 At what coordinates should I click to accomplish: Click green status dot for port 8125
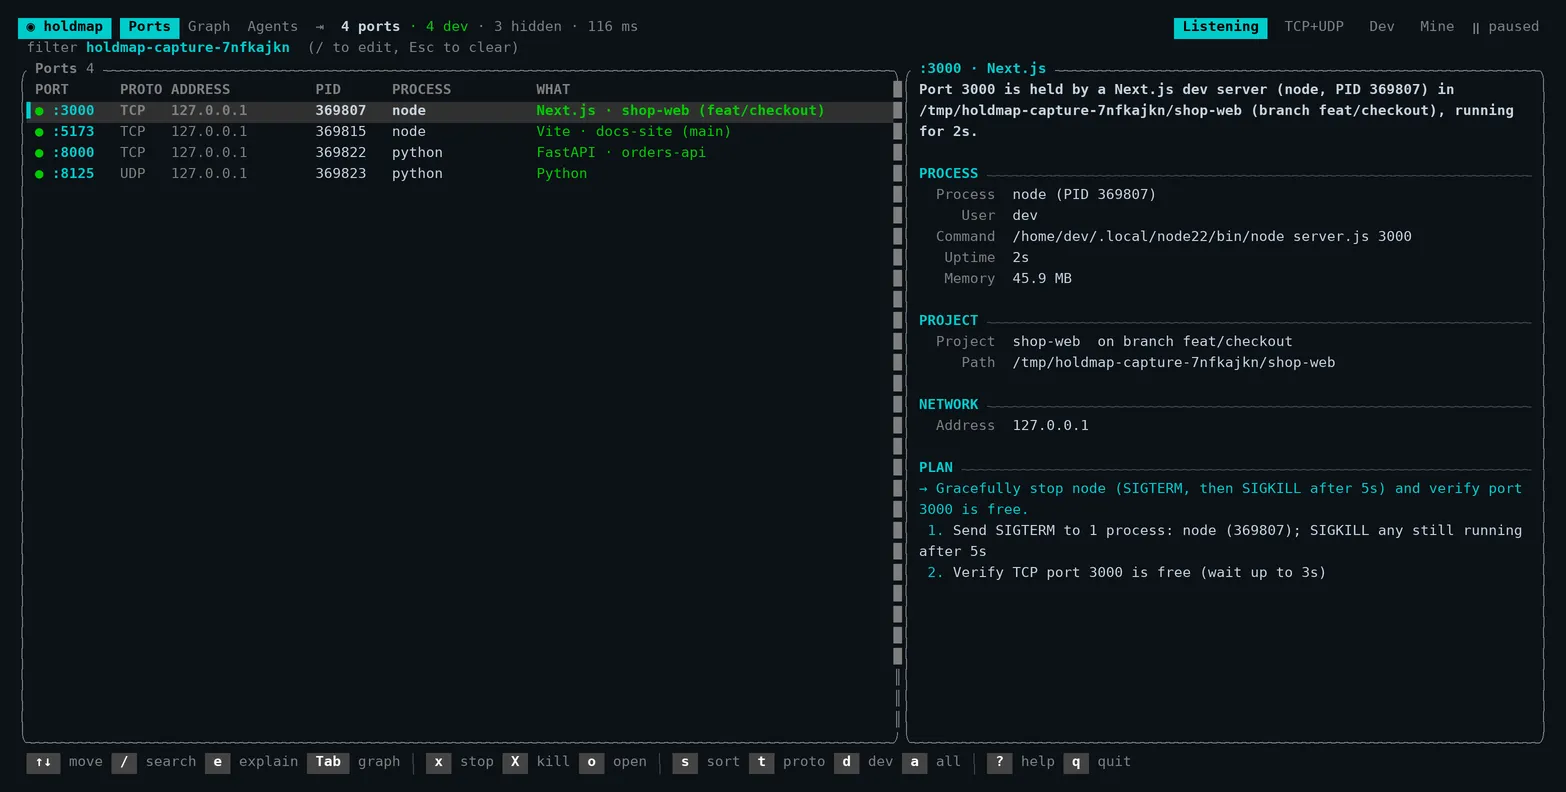[x=40, y=174]
